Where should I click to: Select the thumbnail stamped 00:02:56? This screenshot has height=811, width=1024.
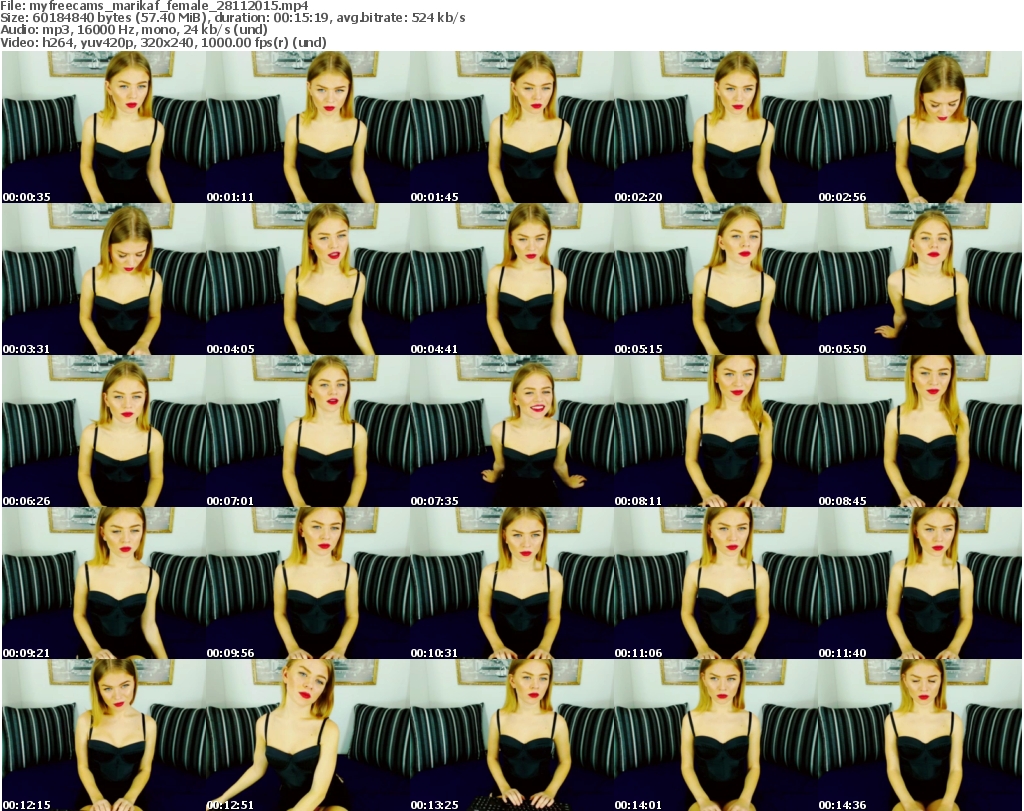point(920,127)
